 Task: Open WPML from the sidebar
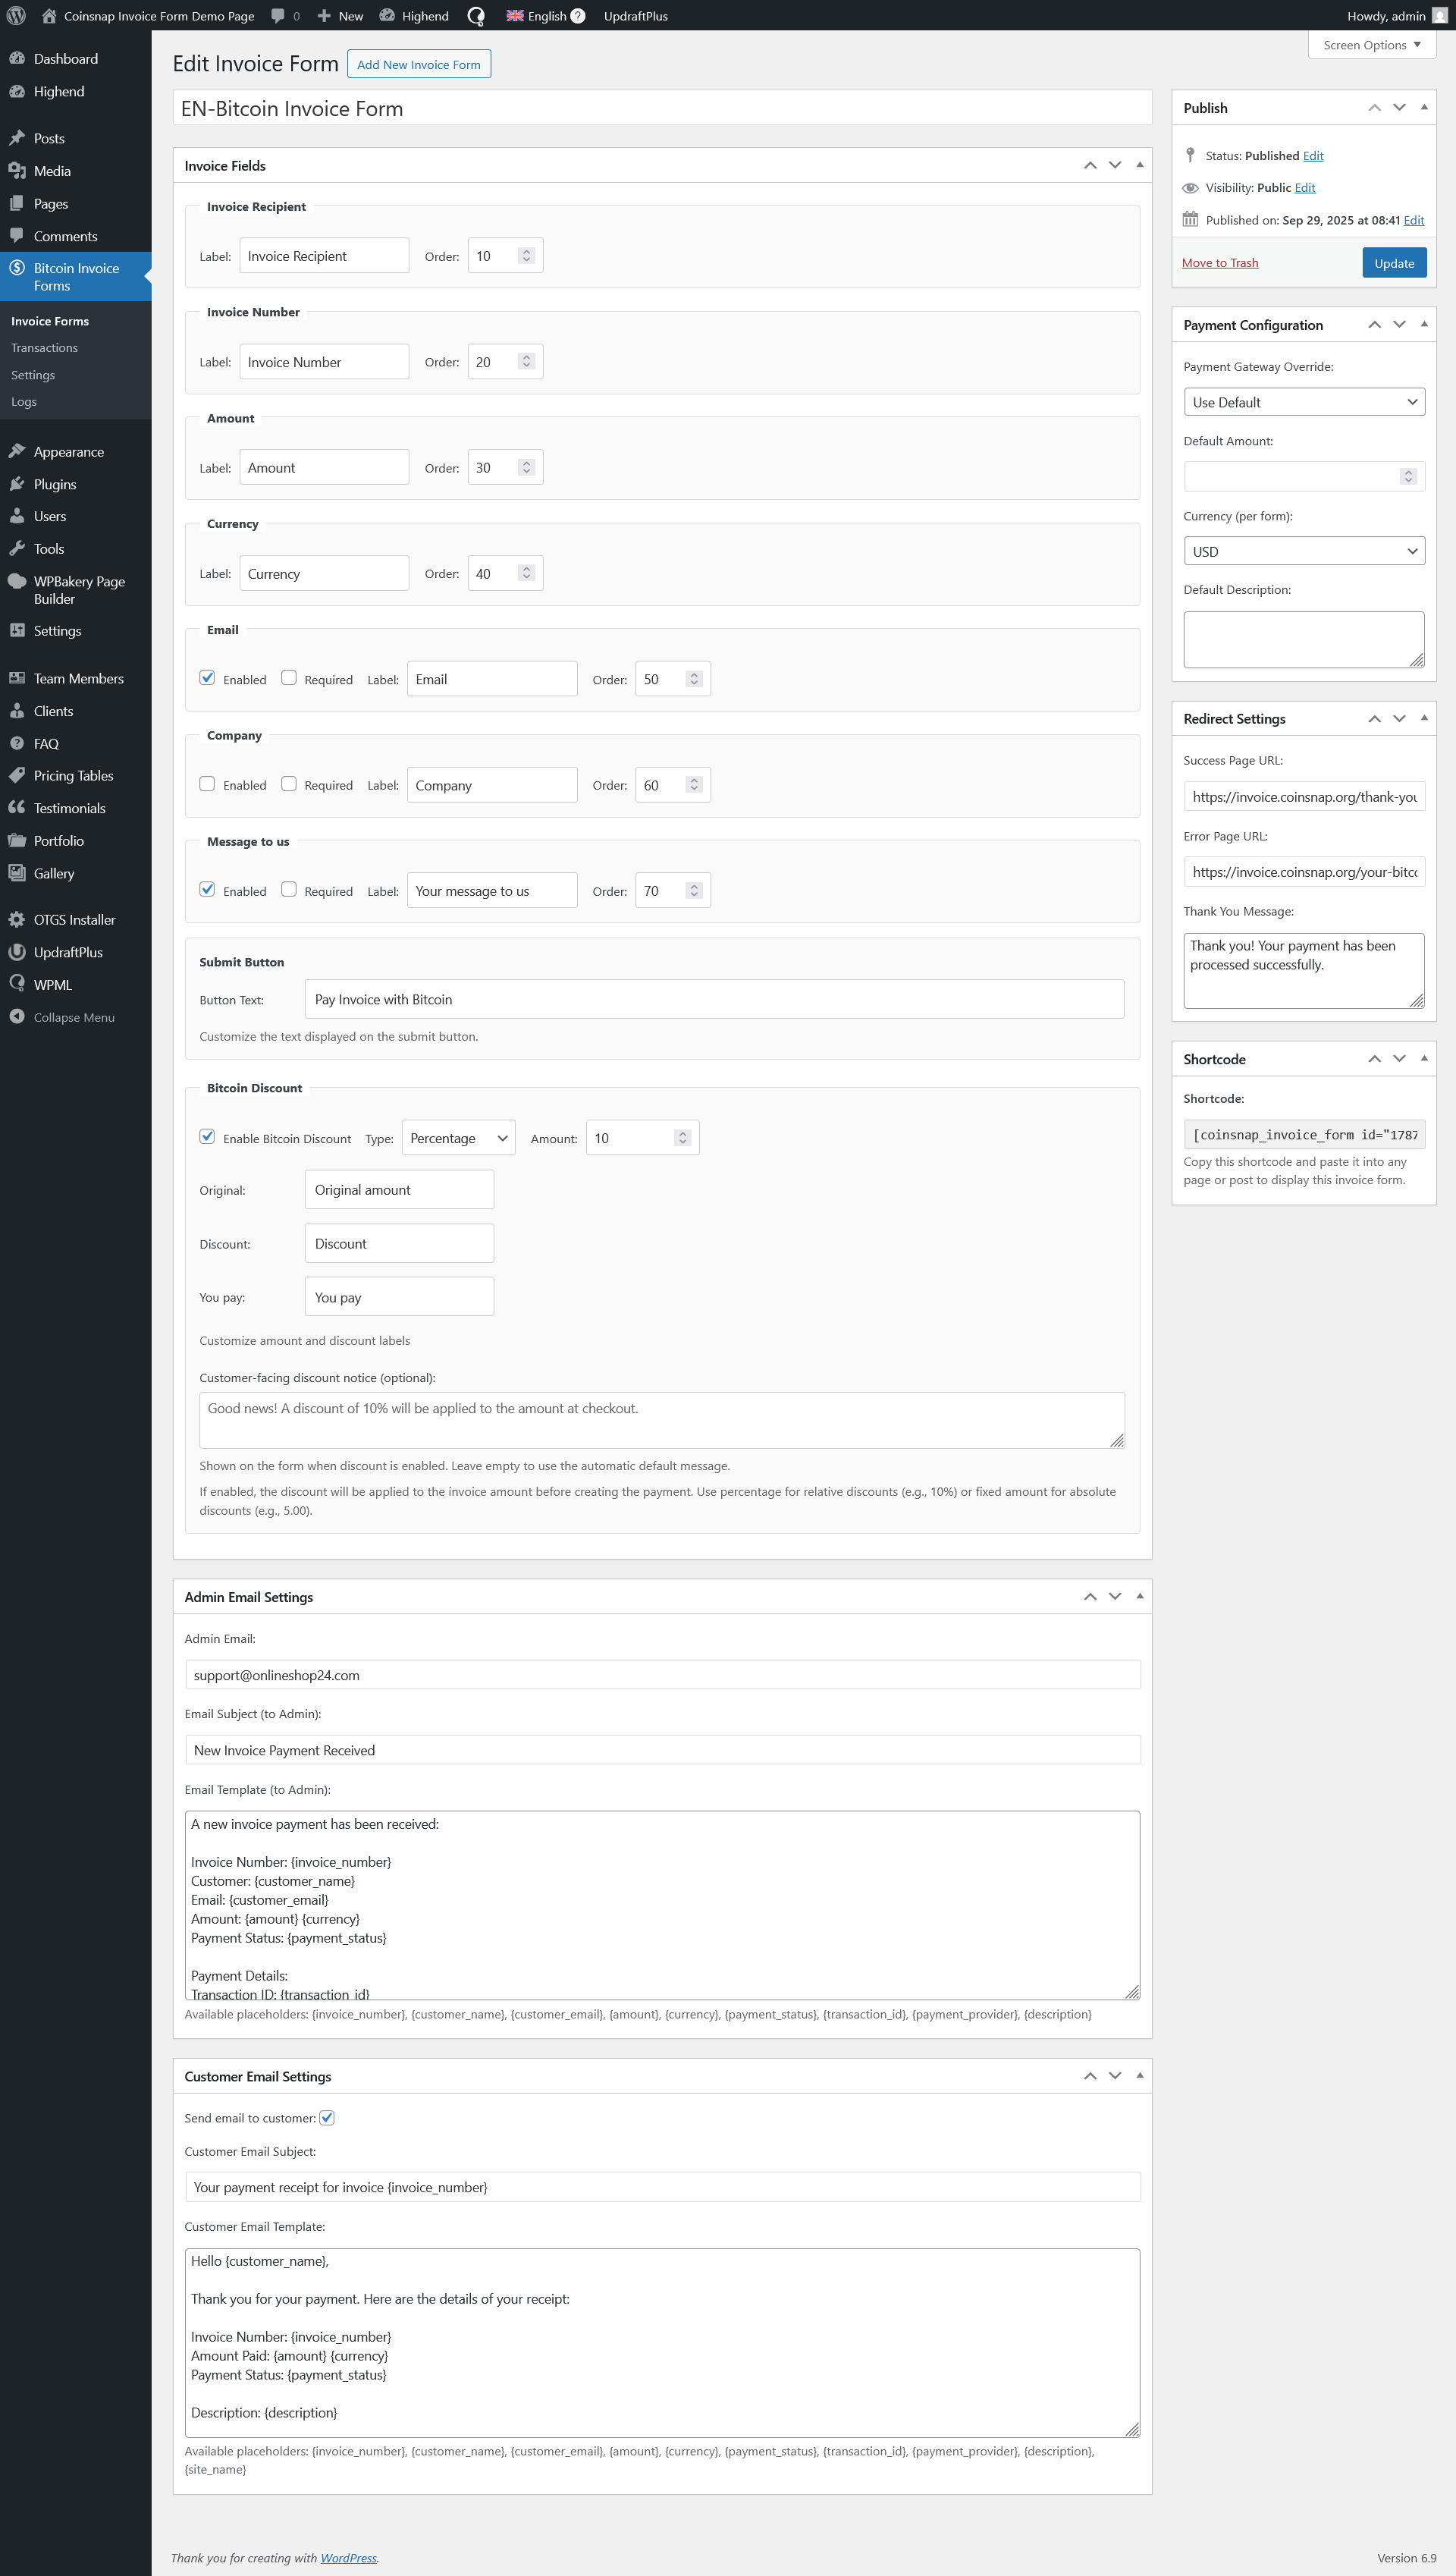click(52, 984)
